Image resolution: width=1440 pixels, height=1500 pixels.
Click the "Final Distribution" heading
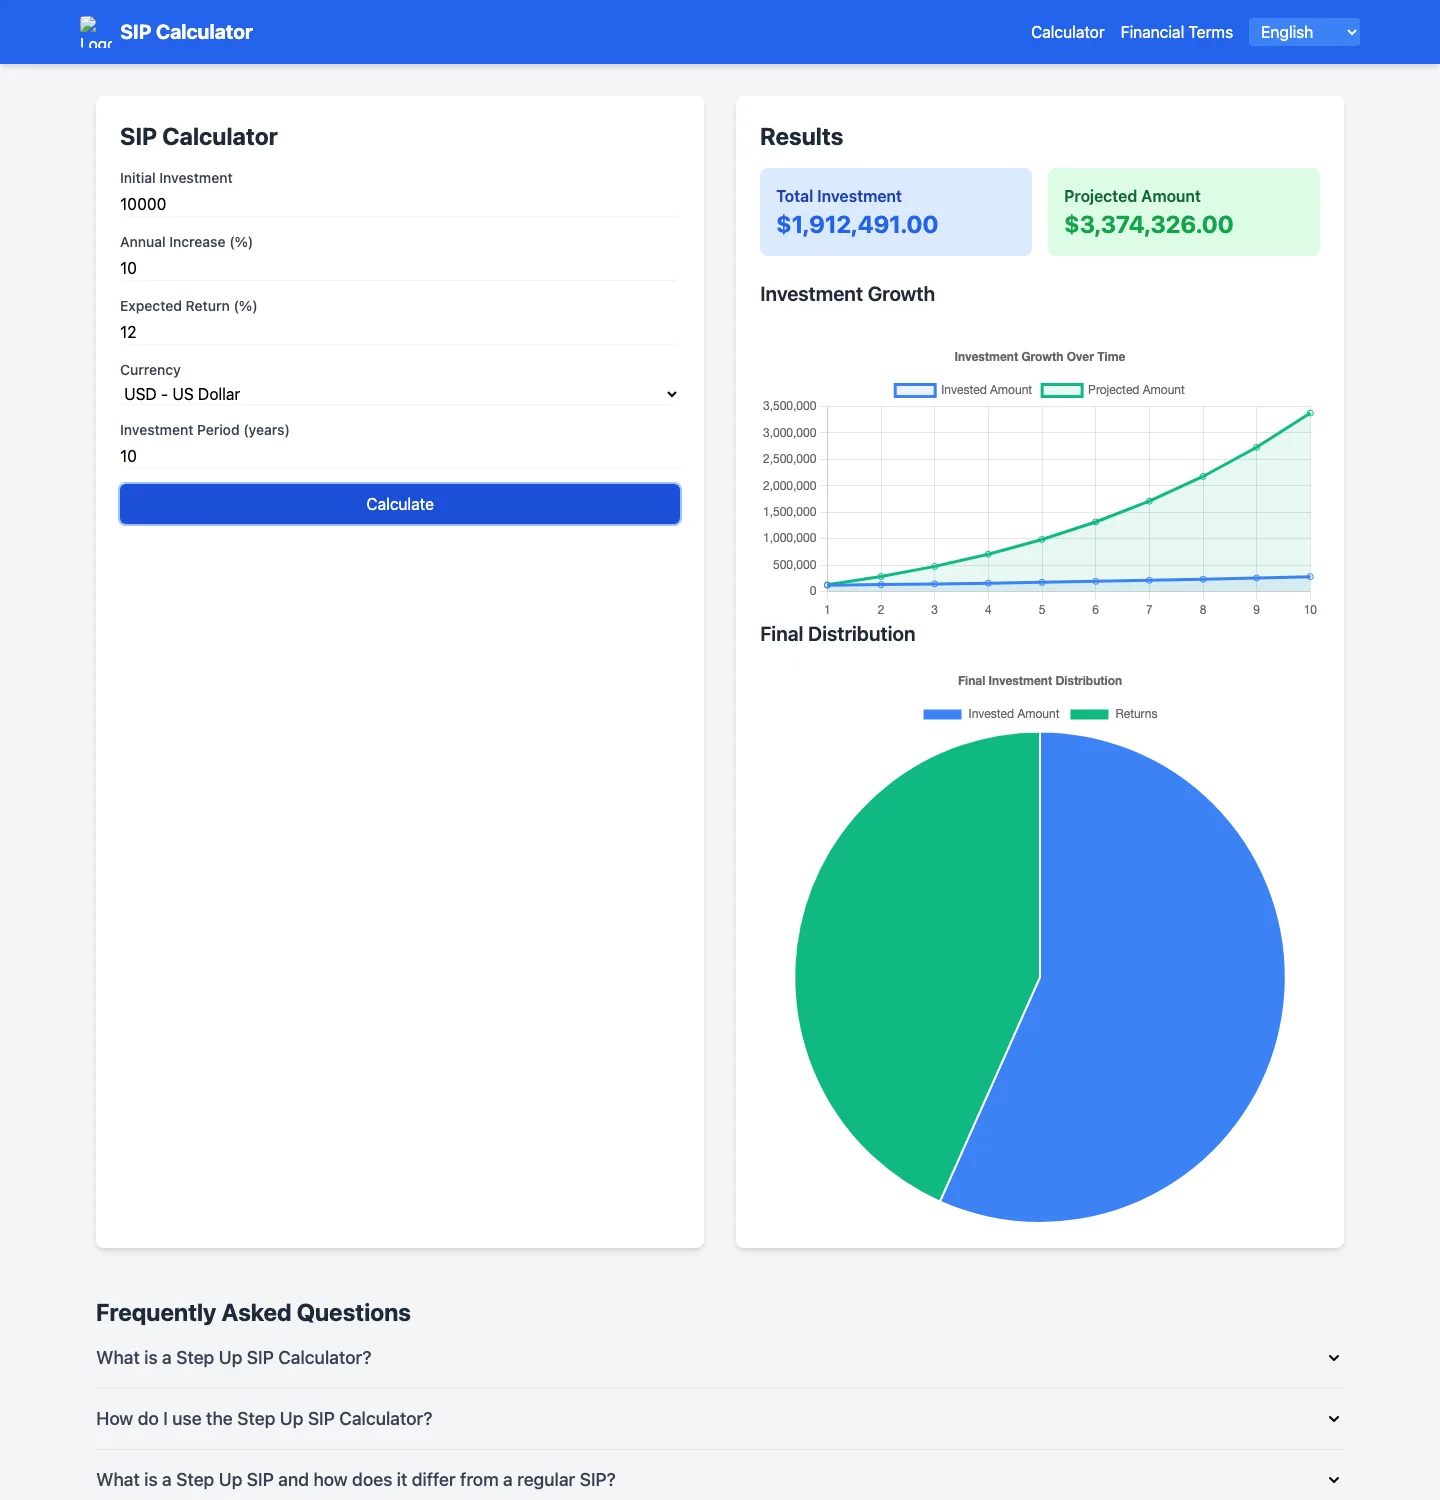tap(837, 634)
